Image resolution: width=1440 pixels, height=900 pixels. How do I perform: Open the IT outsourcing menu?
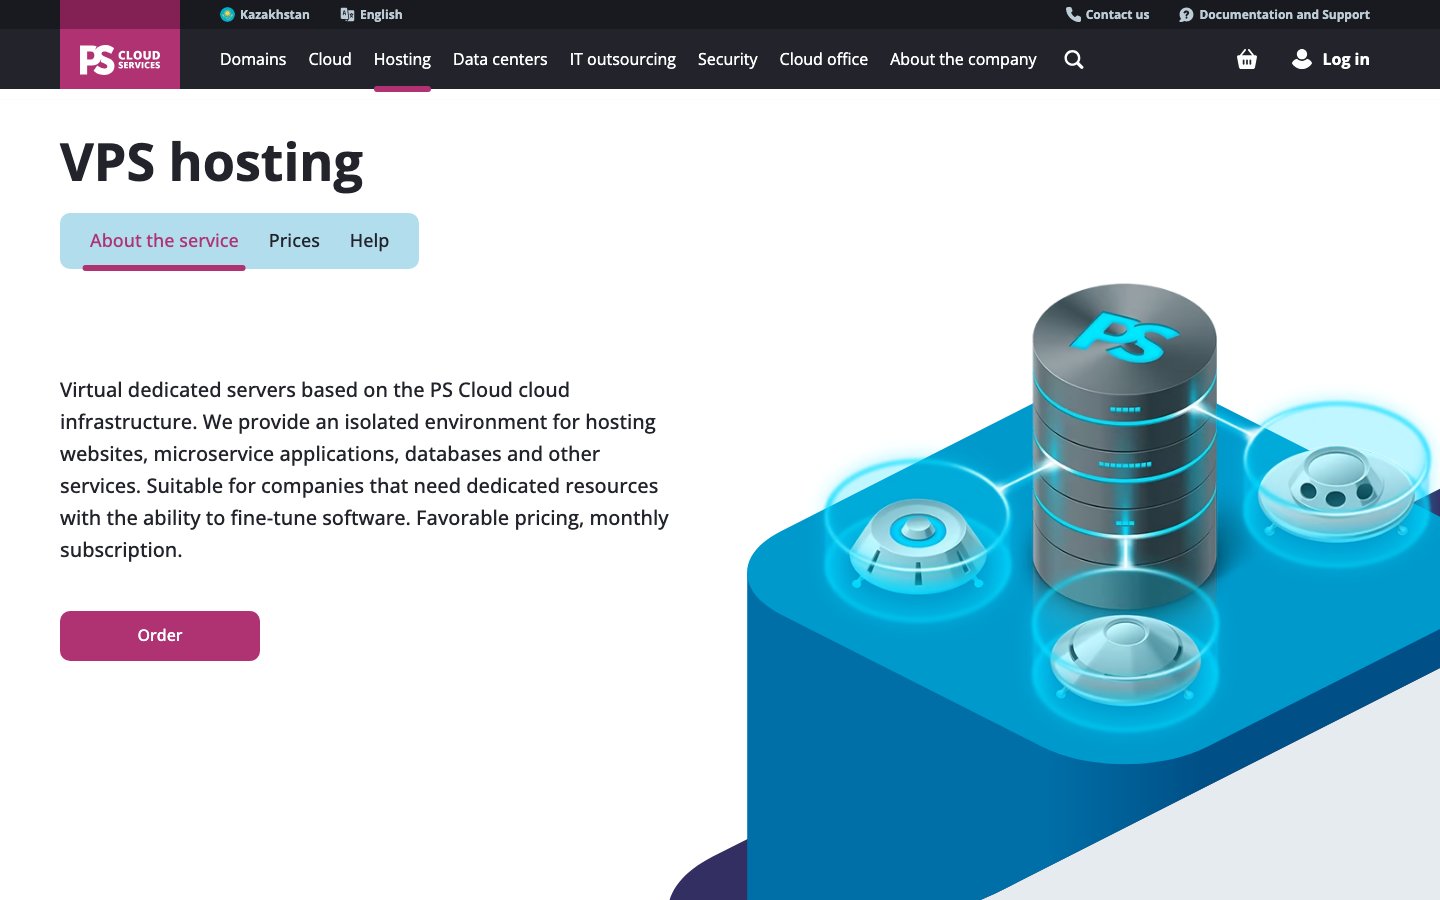click(623, 59)
